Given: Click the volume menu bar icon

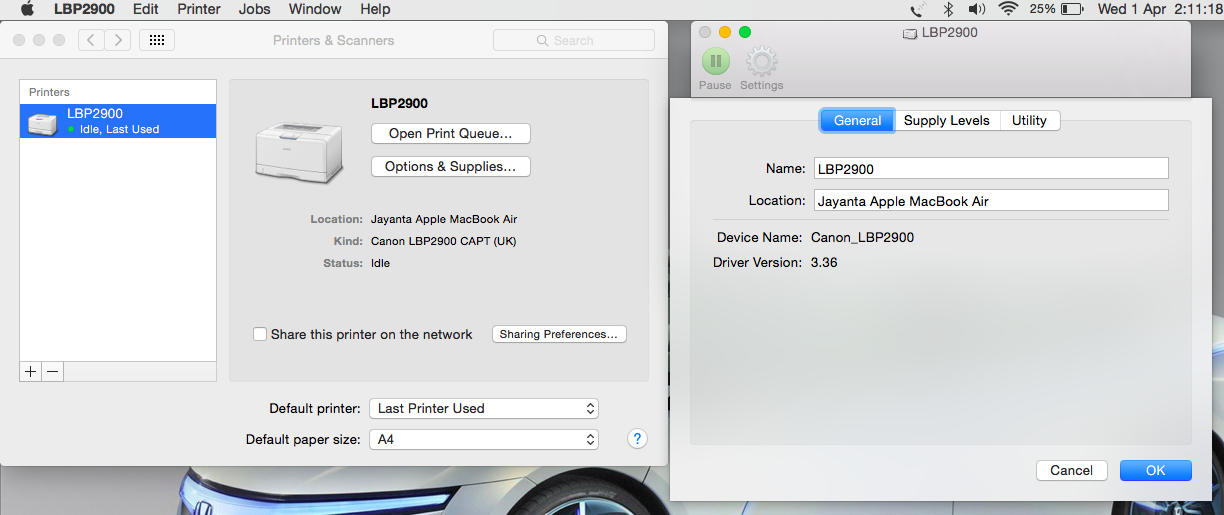Looking at the screenshot, I should pyautogui.click(x=977, y=9).
